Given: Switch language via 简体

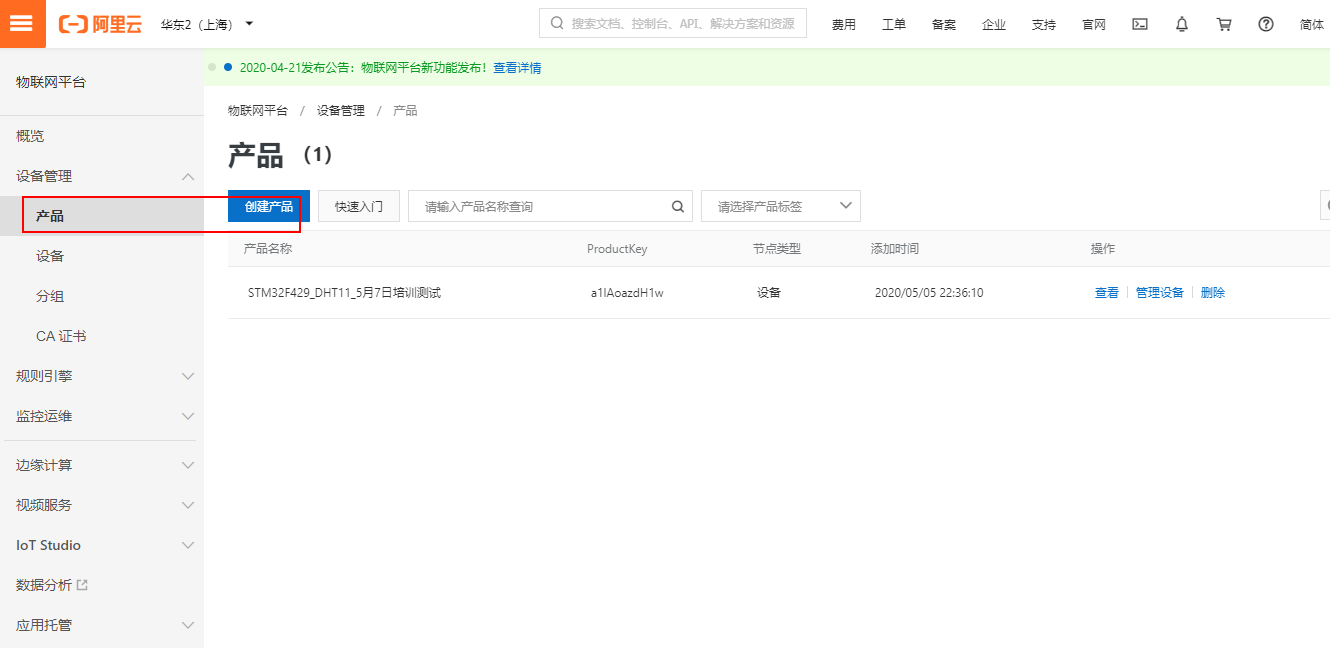Looking at the screenshot, I should 1312,24.
